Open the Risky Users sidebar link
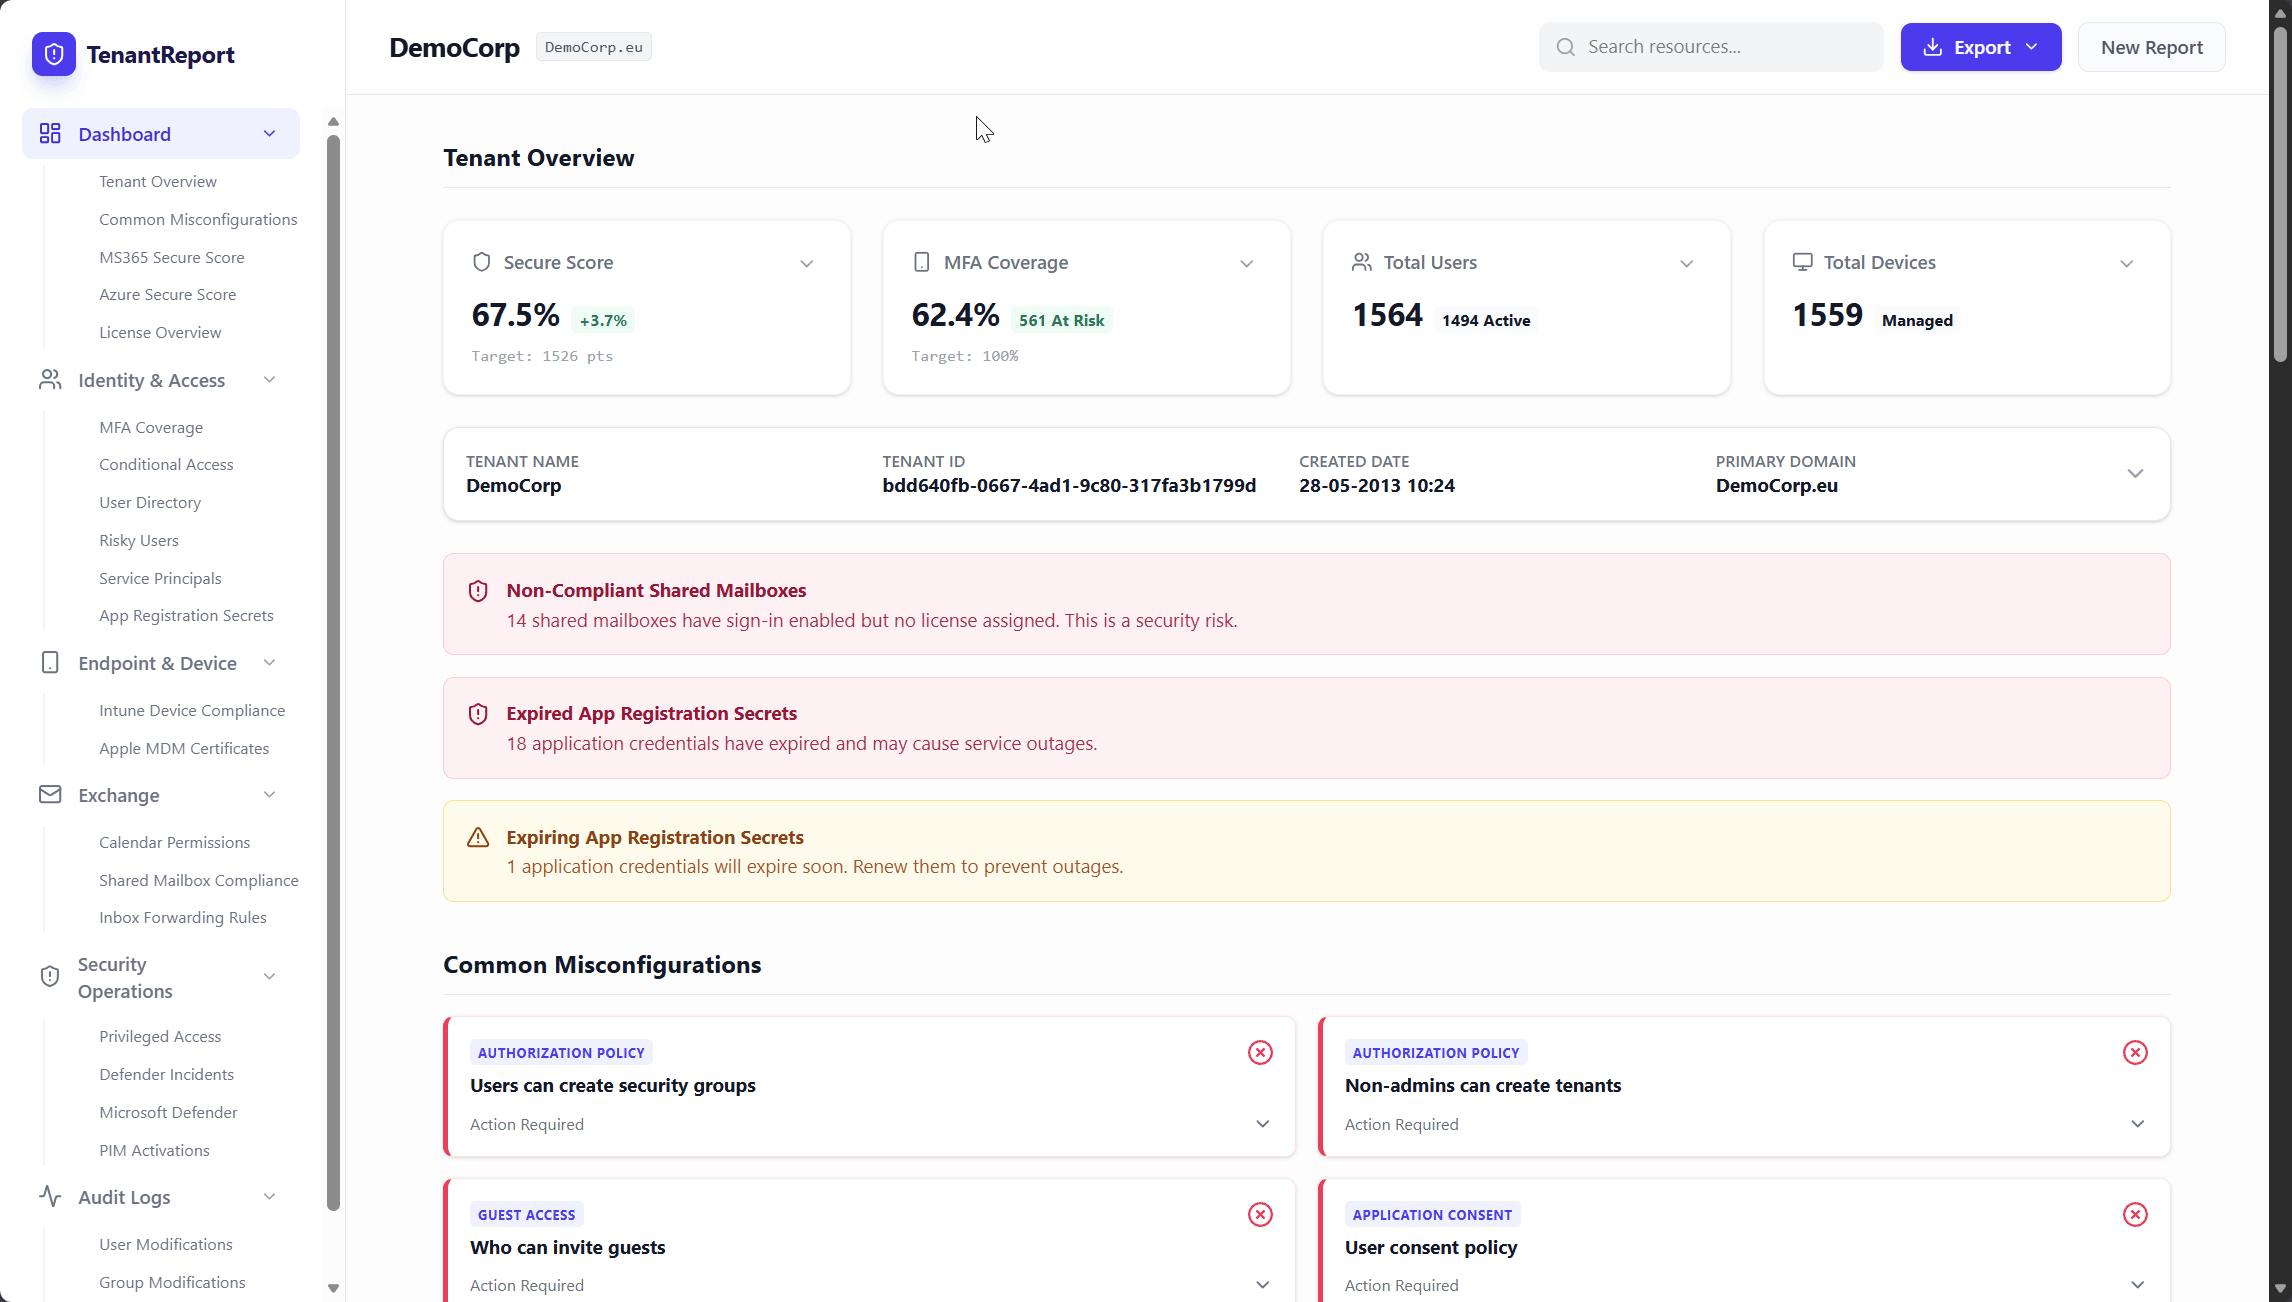 point(139,540)
